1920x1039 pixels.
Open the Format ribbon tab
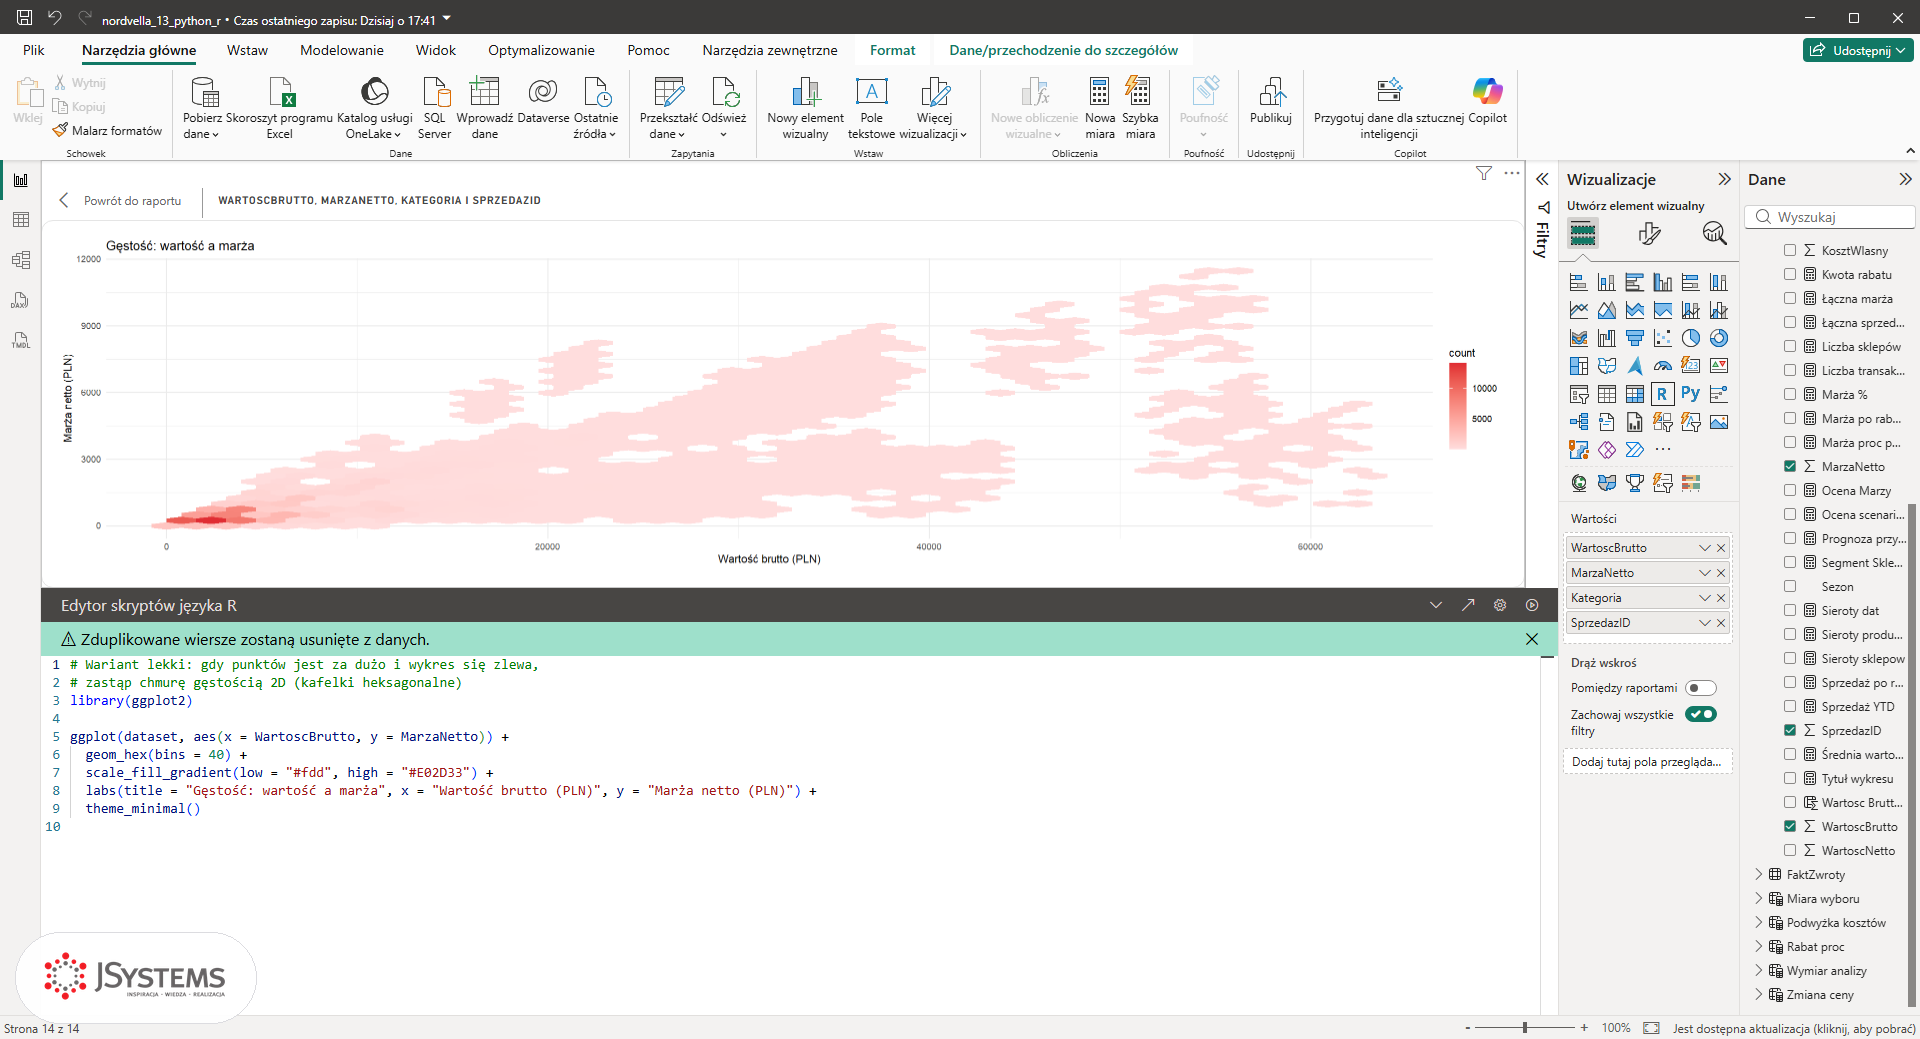pos(892,50)
